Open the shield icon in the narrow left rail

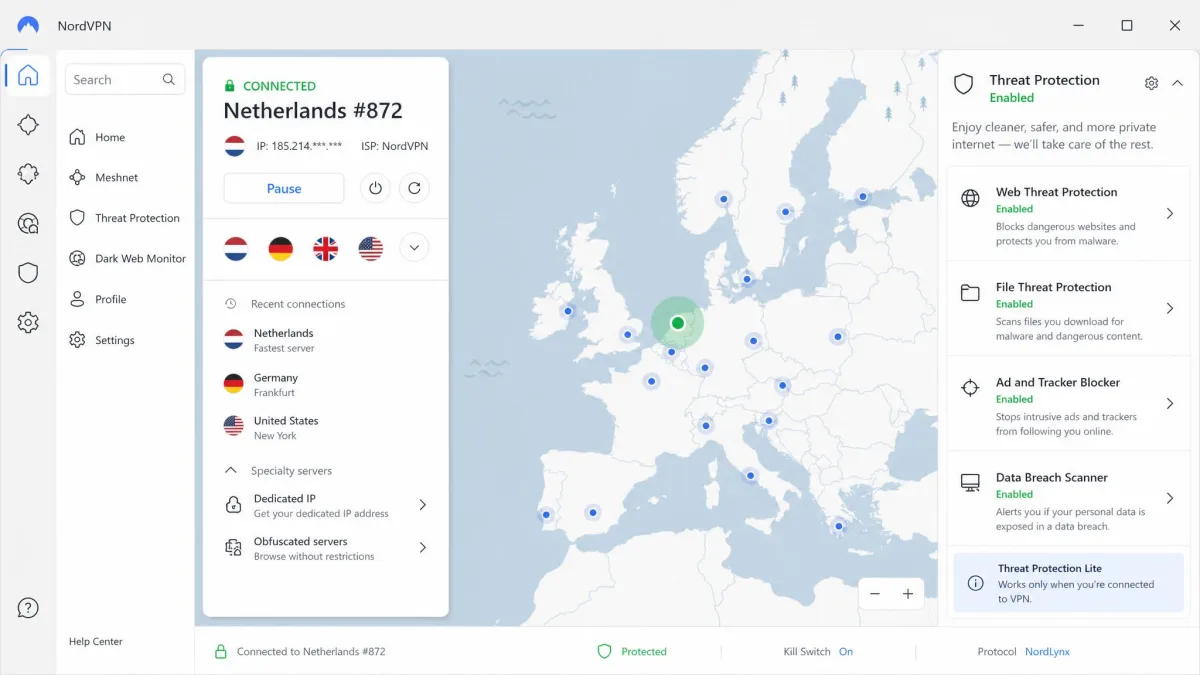pos(28,273)
